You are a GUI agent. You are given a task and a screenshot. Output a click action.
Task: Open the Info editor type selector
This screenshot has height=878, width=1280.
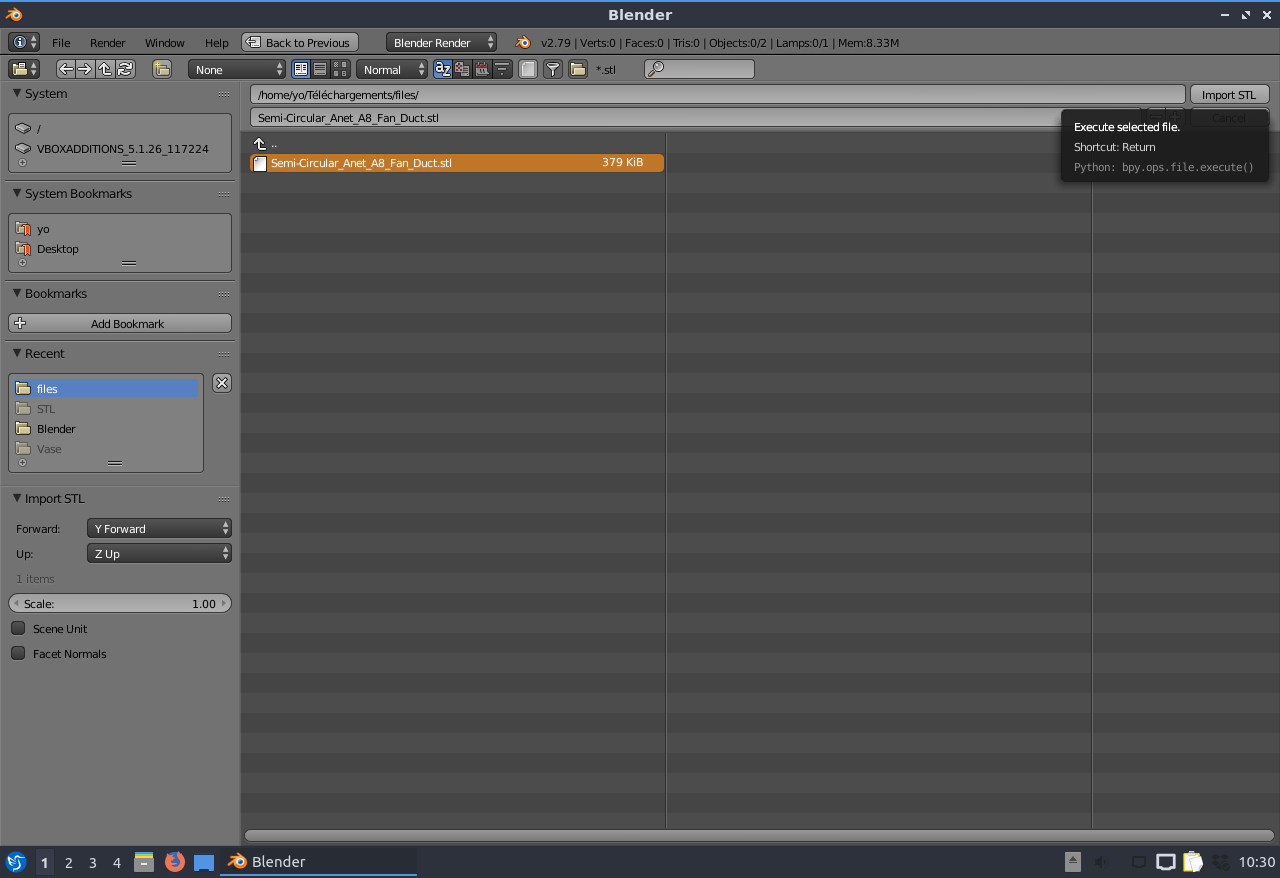pyautogui.click(x=24, y=42)
